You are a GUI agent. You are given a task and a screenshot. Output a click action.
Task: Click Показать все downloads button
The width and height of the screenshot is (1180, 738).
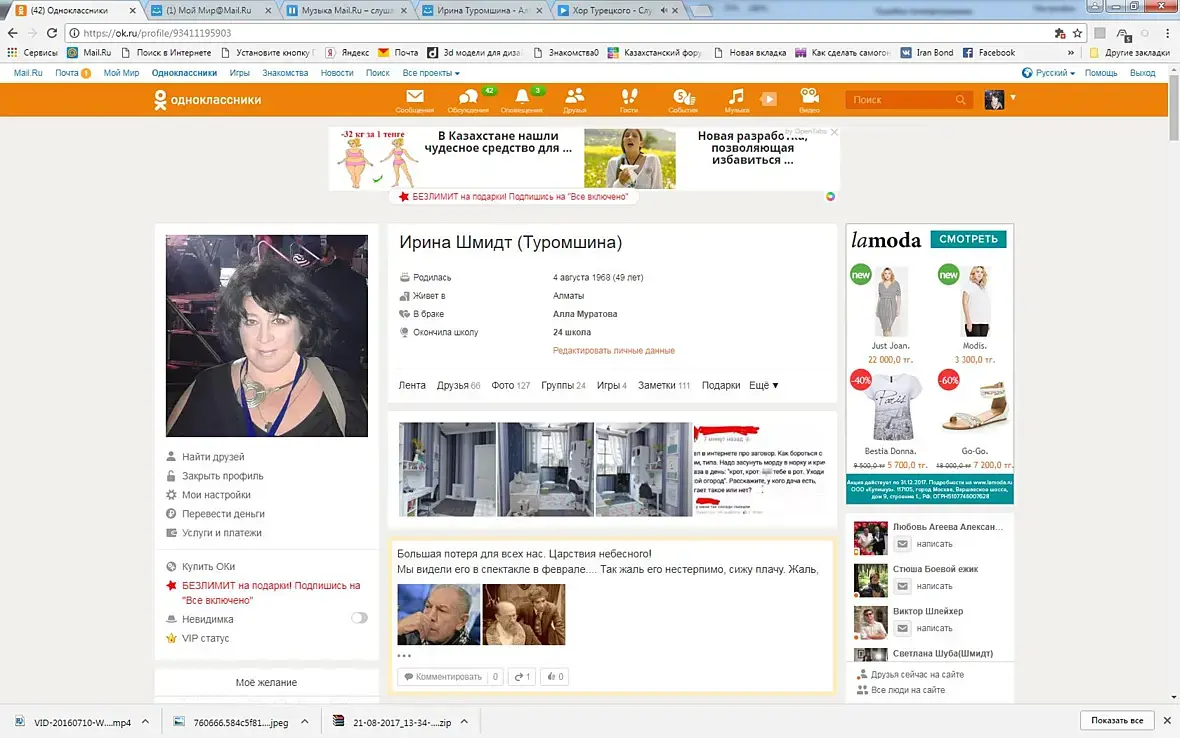coord(1117,720)
